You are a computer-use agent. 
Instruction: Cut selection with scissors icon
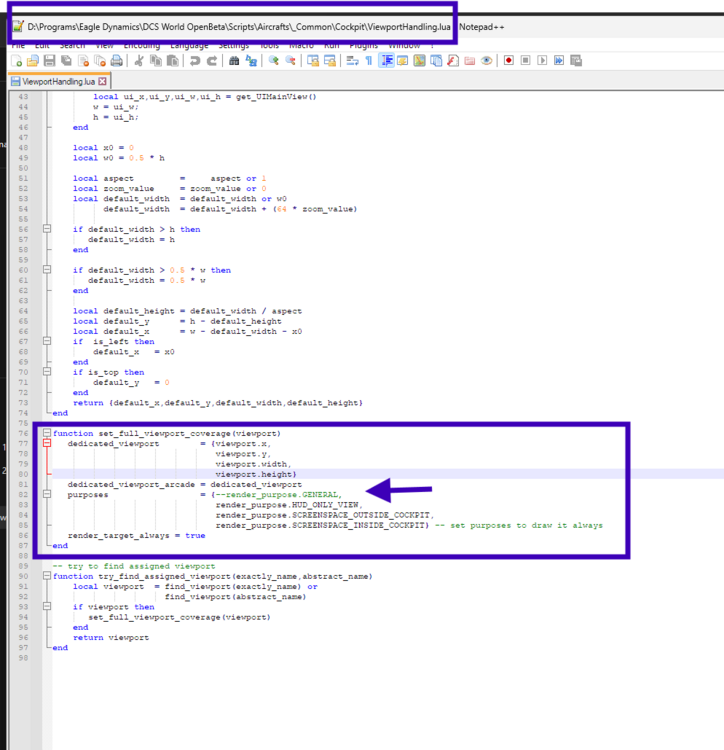(x=139, y=61)
